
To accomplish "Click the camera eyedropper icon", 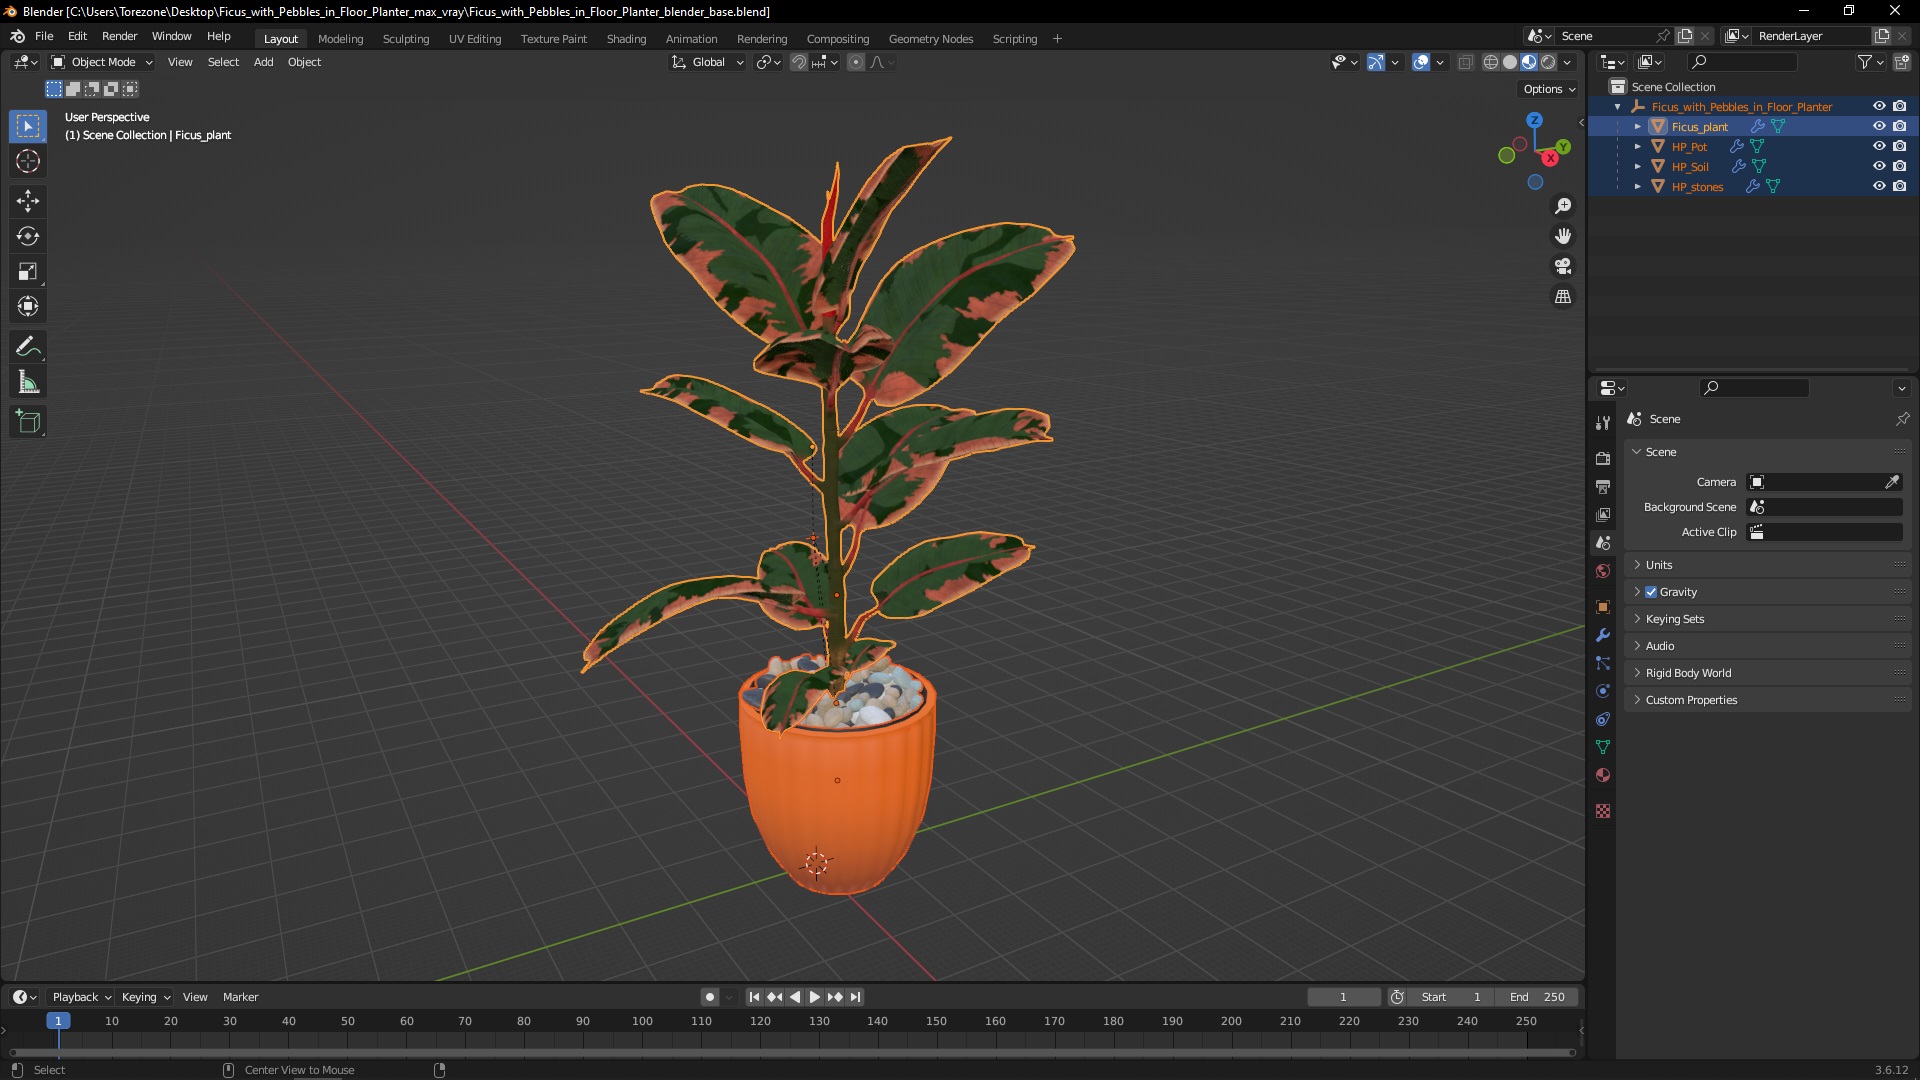I will tap(1892, 482).
